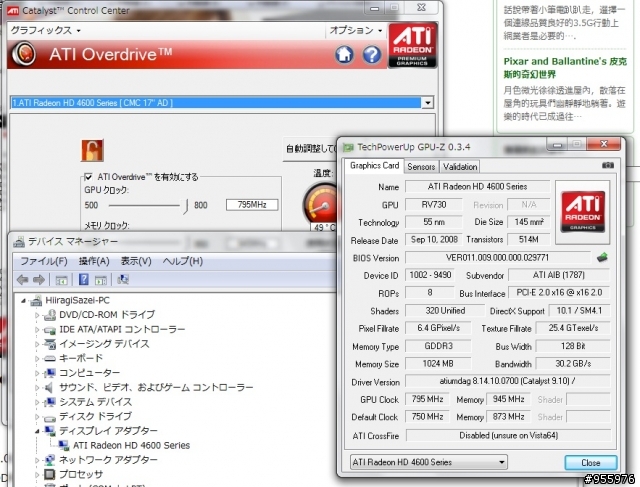Click the processor (プロセッサ) chip icon
Viewport: 640px width, 487px height.
click(x=49, y=474)
